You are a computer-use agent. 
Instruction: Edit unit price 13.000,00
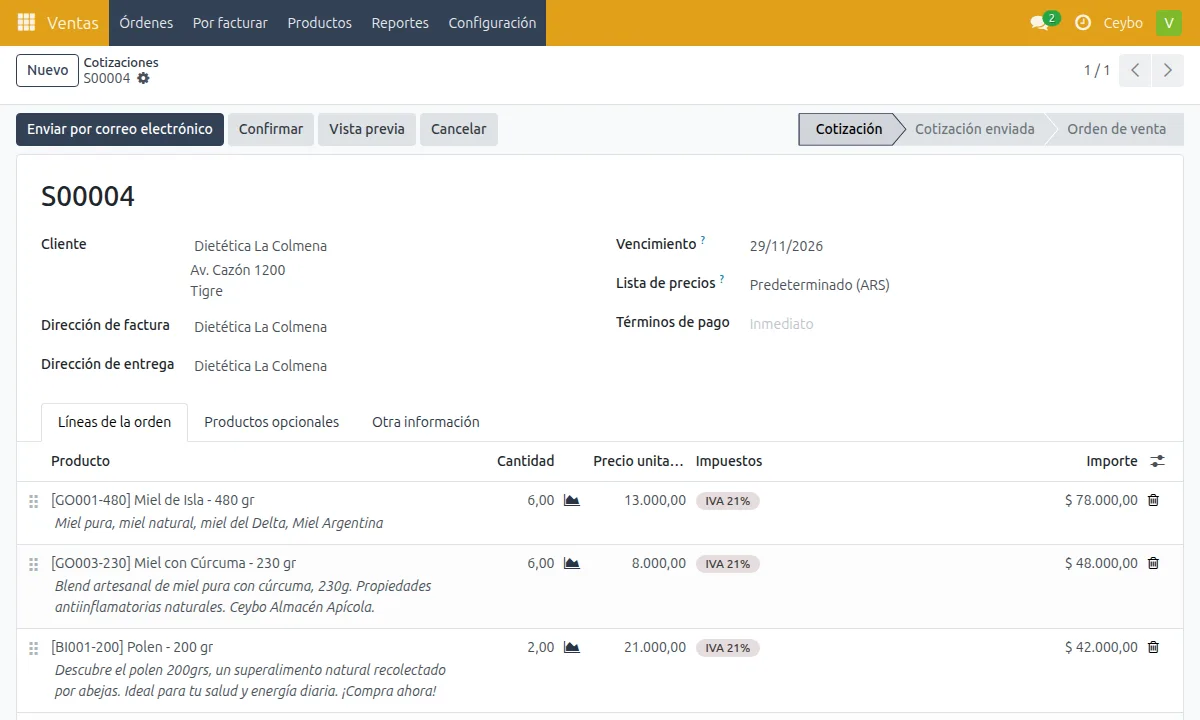(655, 500)
